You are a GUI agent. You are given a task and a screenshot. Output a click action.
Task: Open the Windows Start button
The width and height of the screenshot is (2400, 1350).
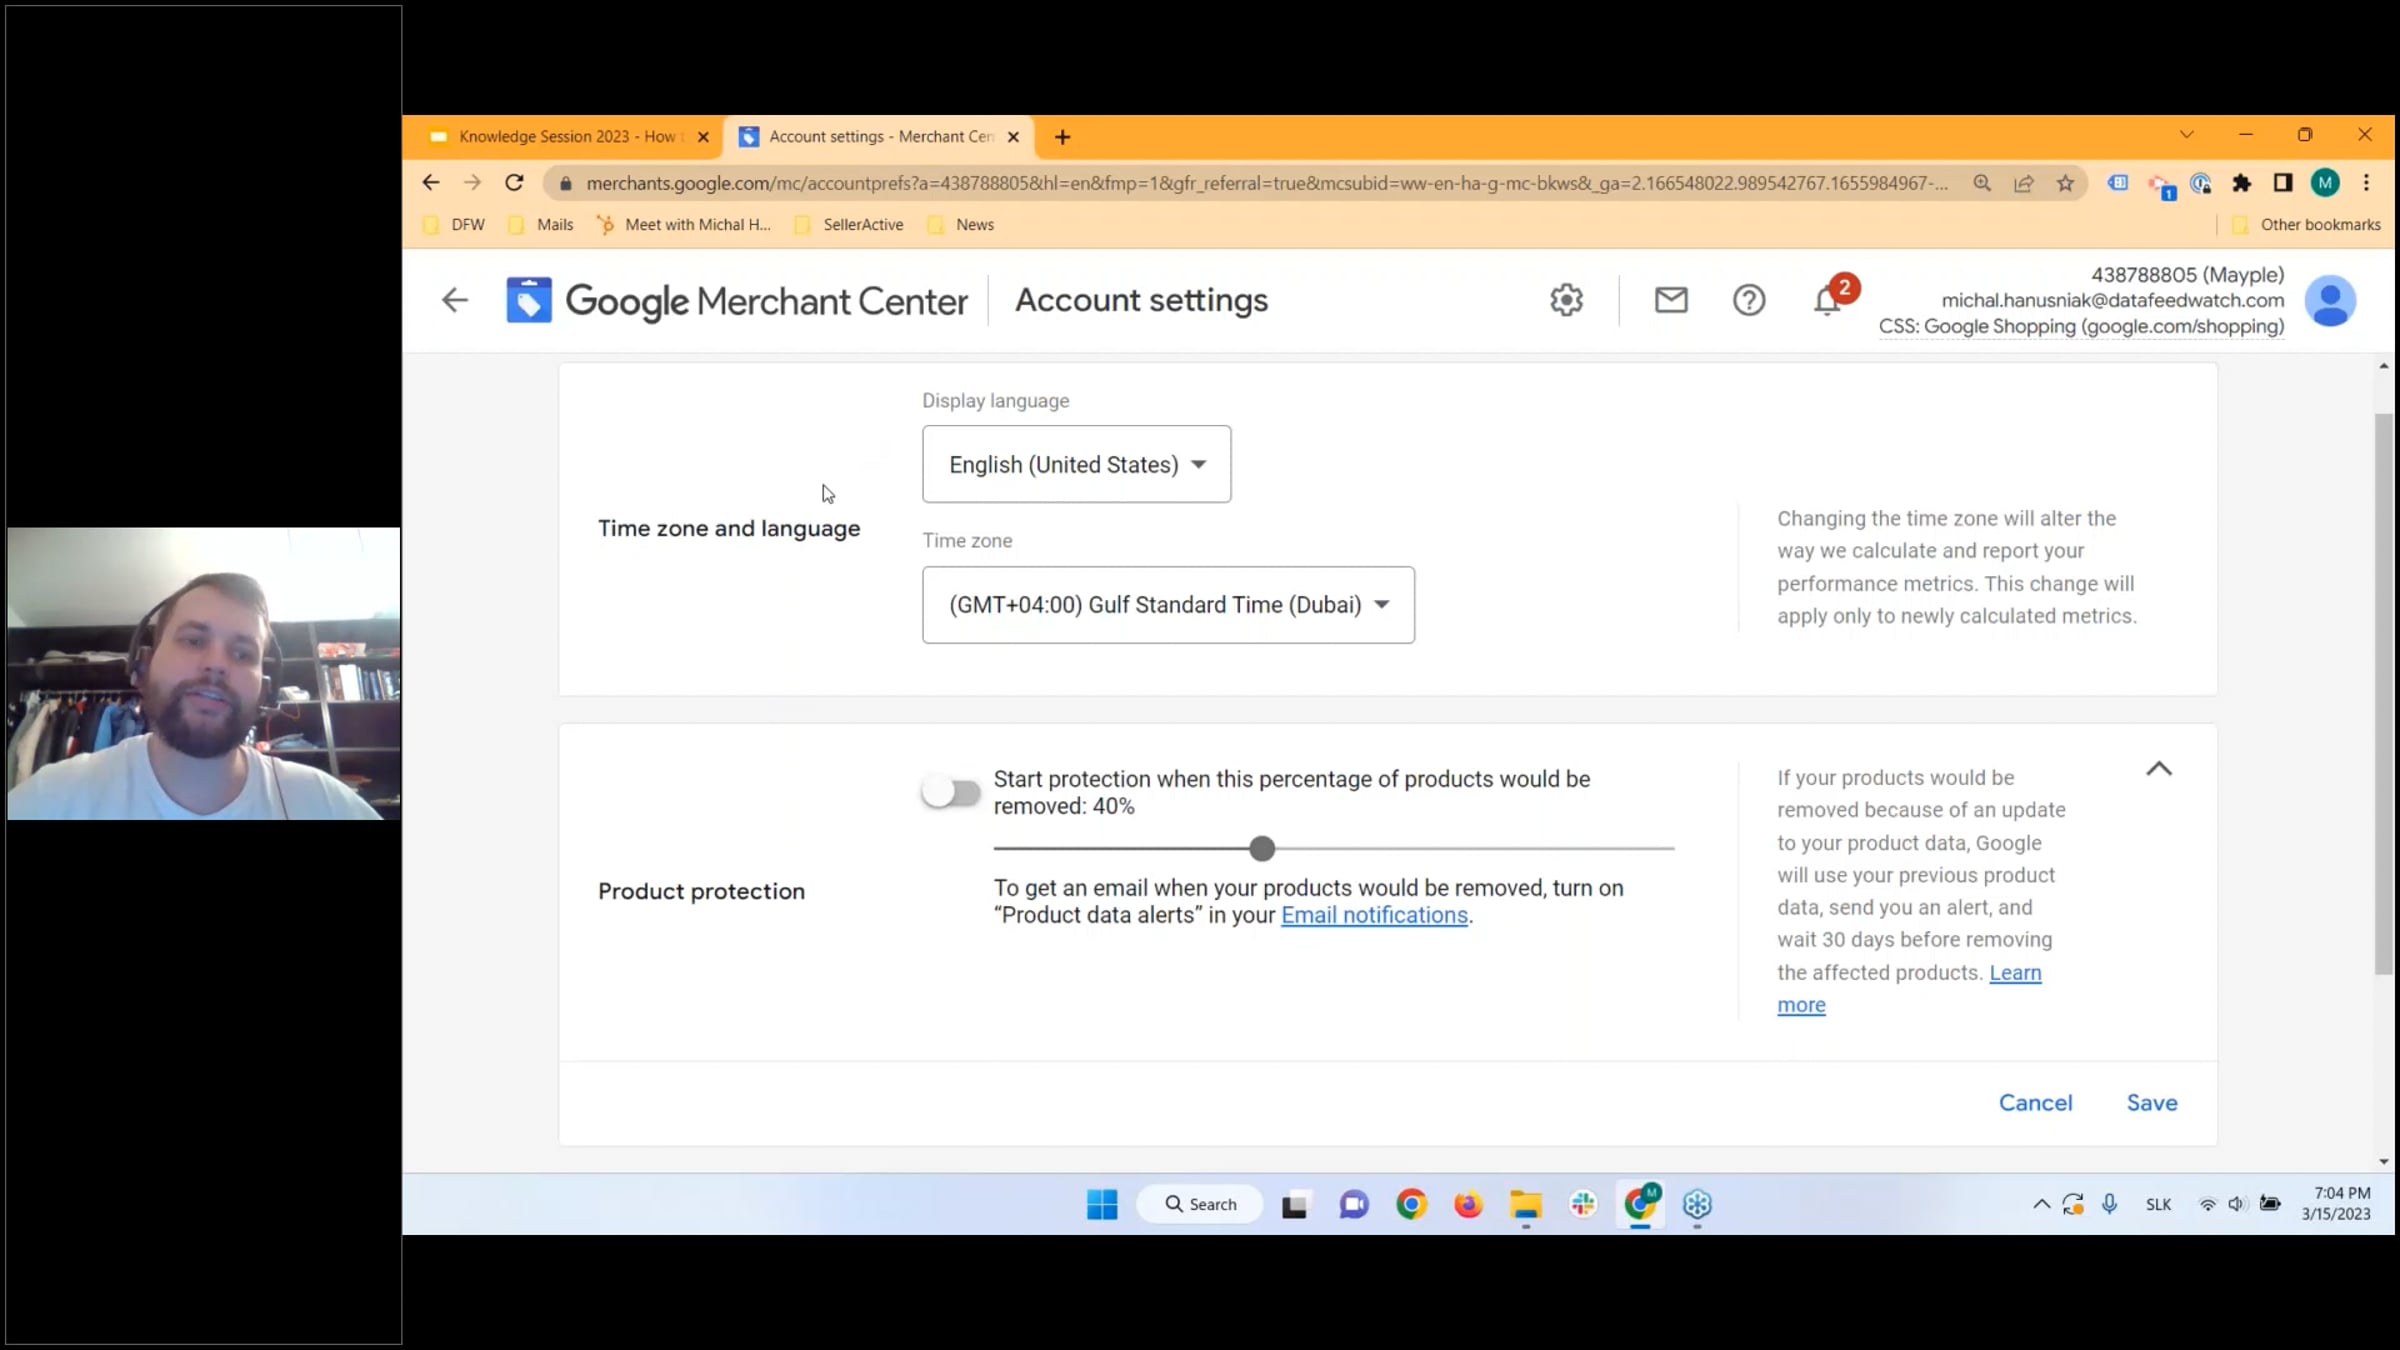[1102, 1204]
